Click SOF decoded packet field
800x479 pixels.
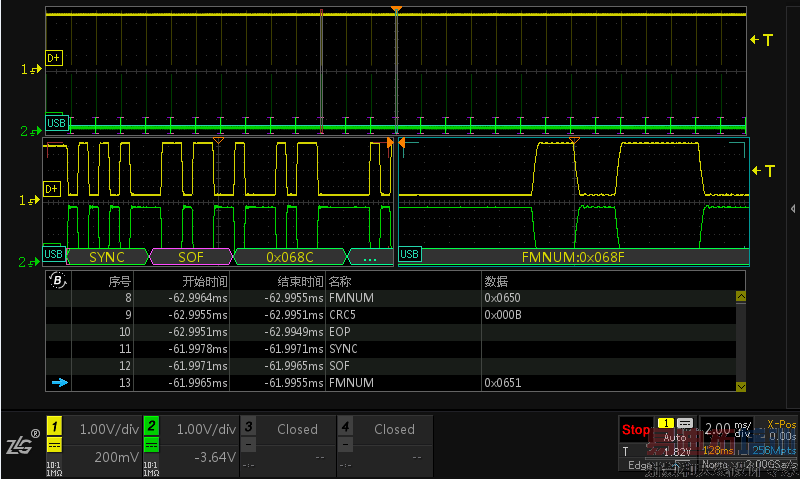(191, 257)
